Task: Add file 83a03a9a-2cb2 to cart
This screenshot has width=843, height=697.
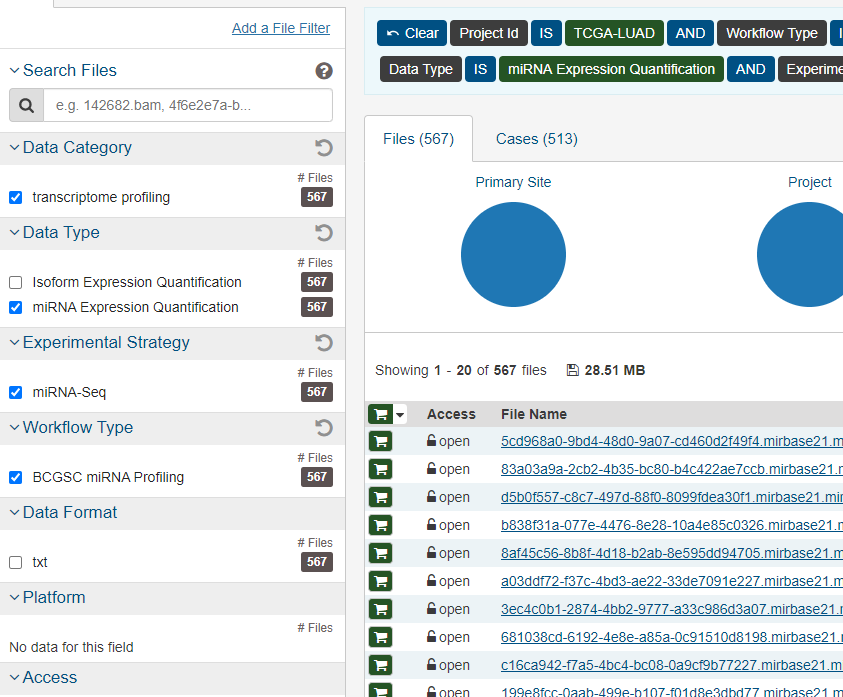Action: [x=381, y=470]
